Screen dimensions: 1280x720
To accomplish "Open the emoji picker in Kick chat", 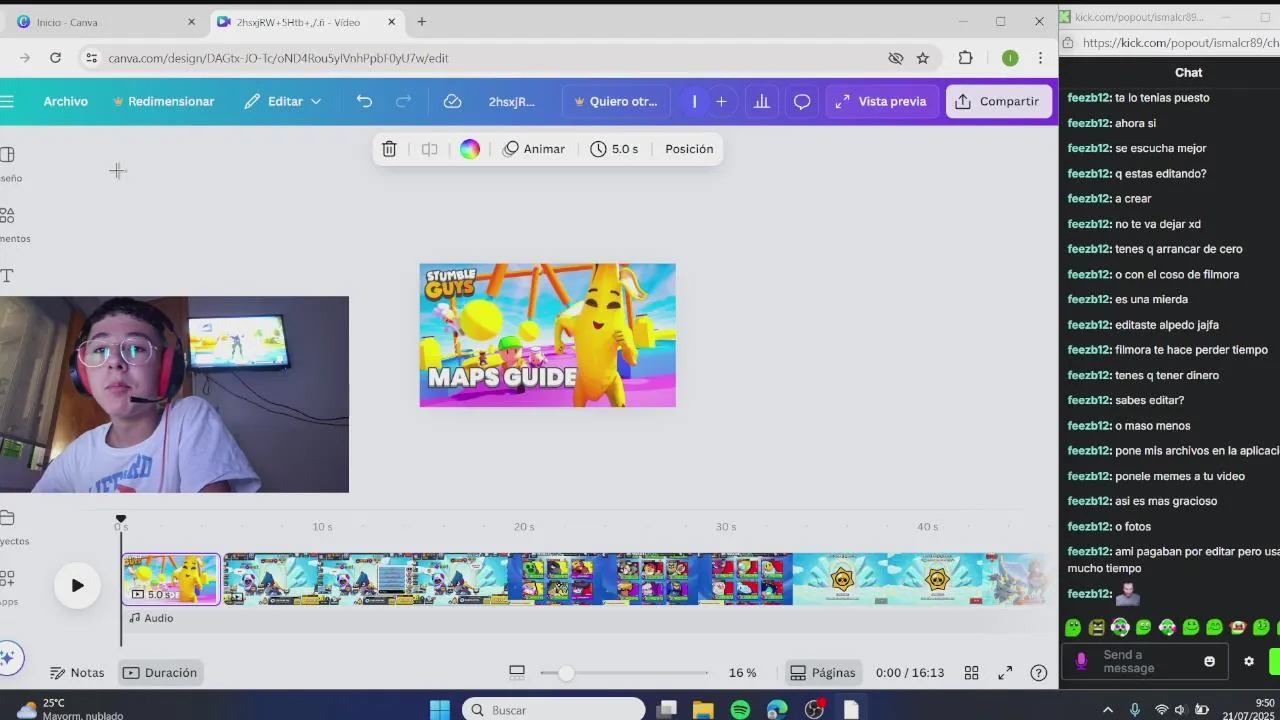I will pyautogui.click(x=1209, y=661).
